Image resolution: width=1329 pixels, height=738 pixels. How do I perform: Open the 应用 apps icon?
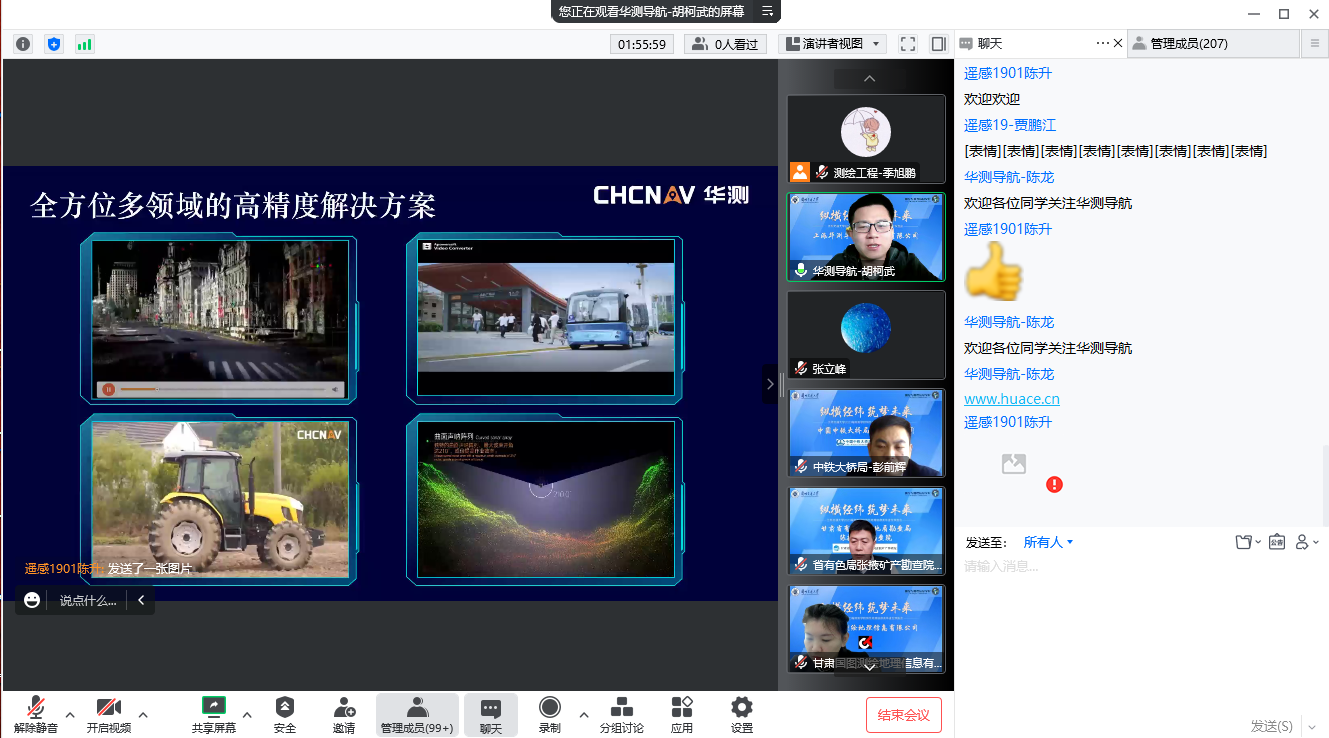(x=682, y=714)
